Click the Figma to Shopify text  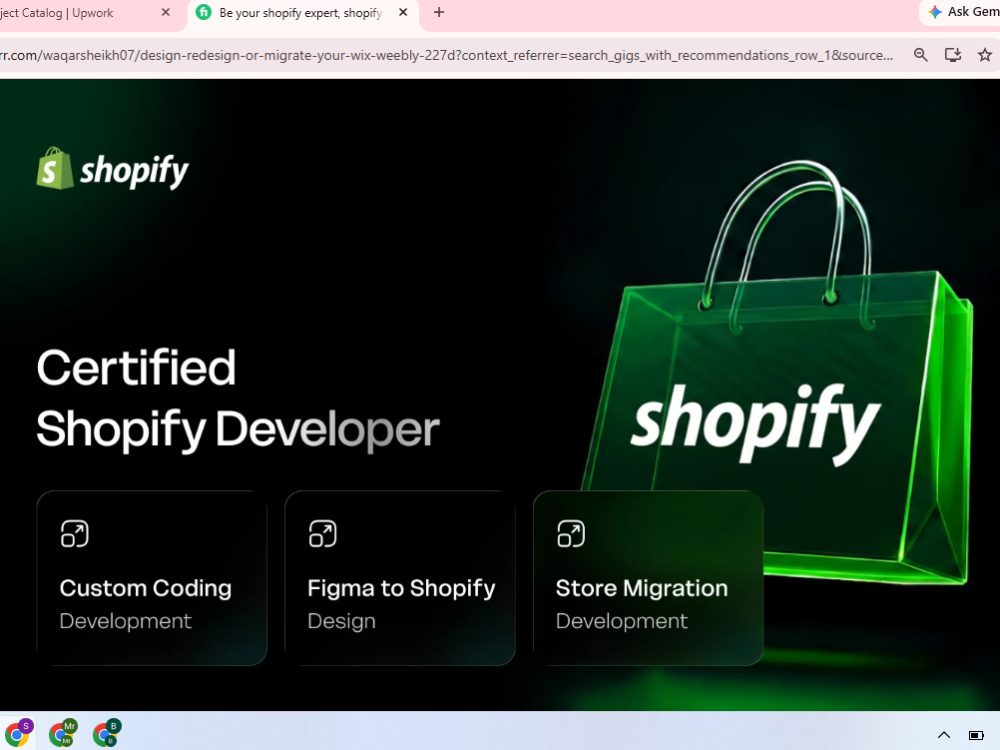401,588
